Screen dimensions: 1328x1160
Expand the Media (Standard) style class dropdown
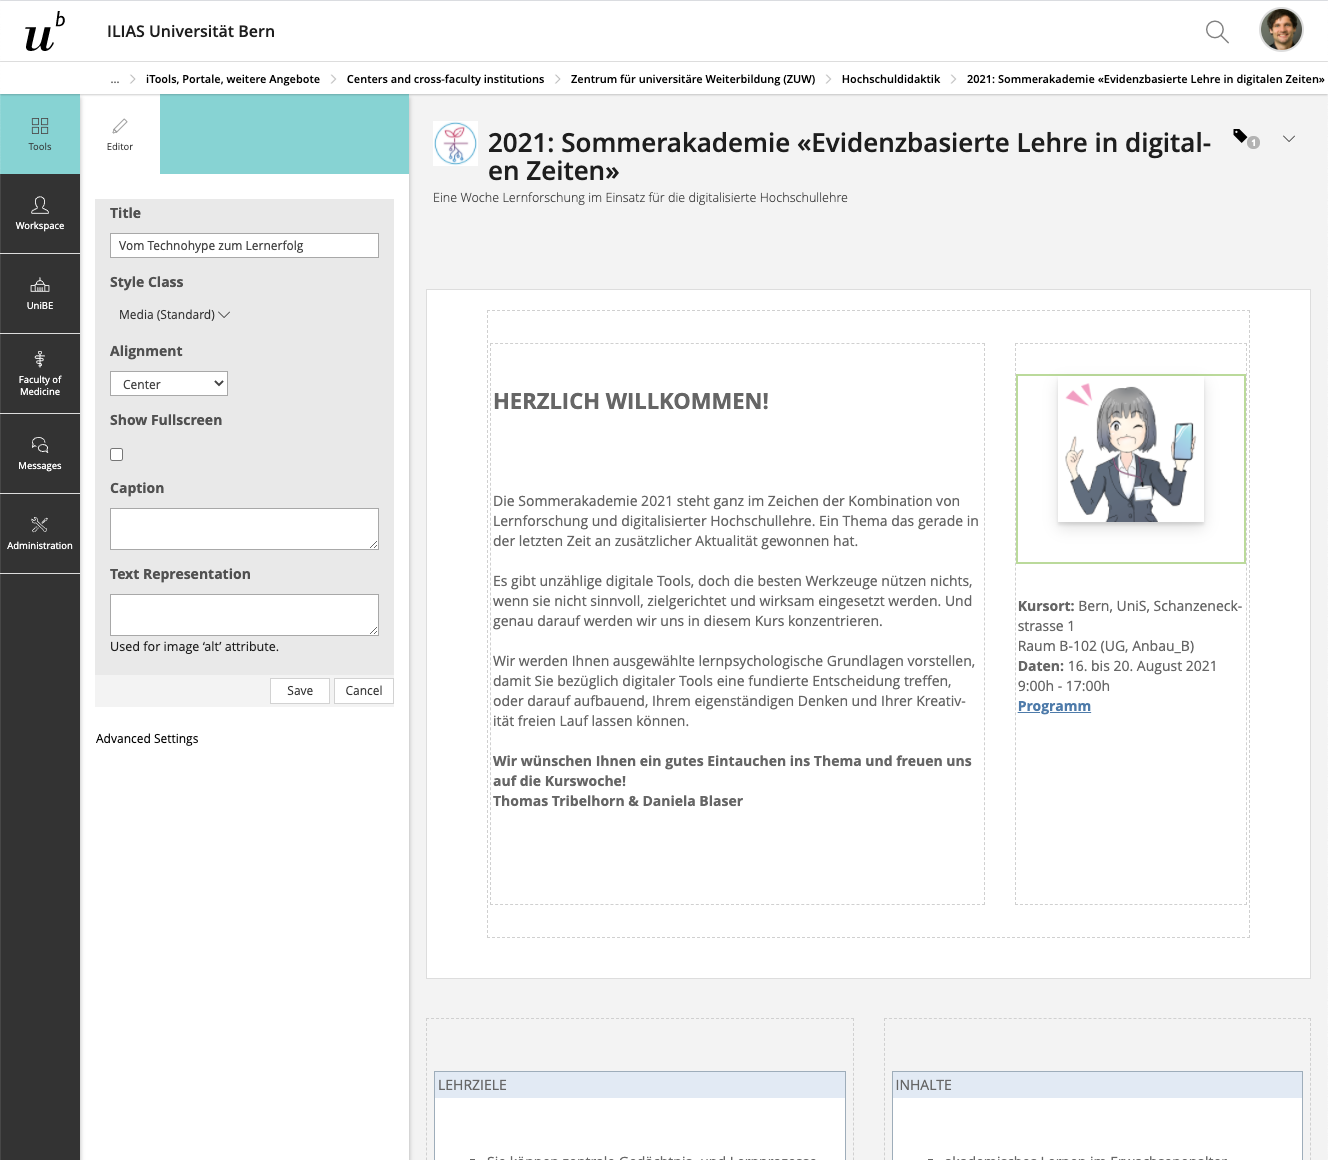coord(174,315)
